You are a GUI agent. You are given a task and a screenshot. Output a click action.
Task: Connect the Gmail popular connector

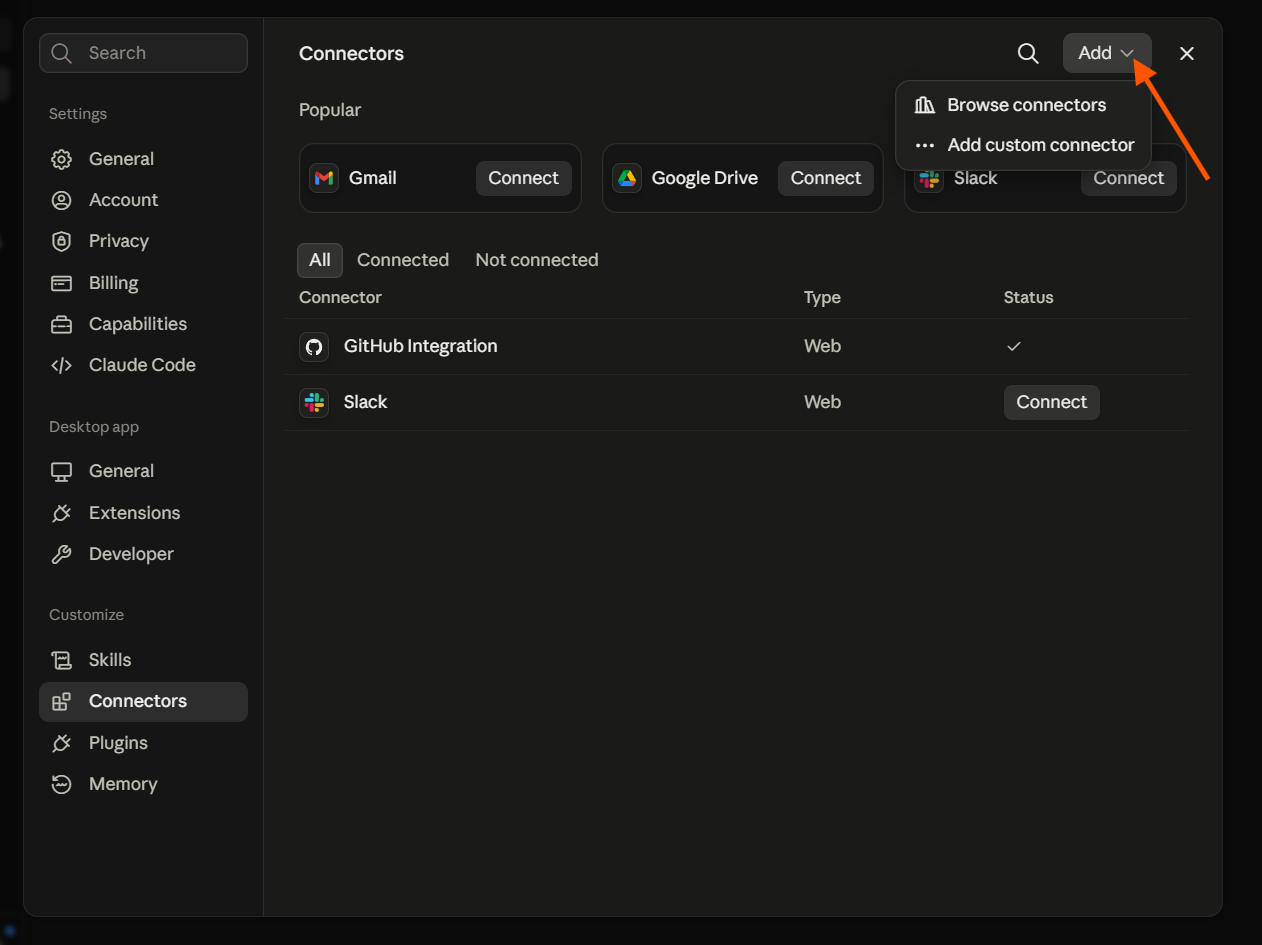point(523,178)
